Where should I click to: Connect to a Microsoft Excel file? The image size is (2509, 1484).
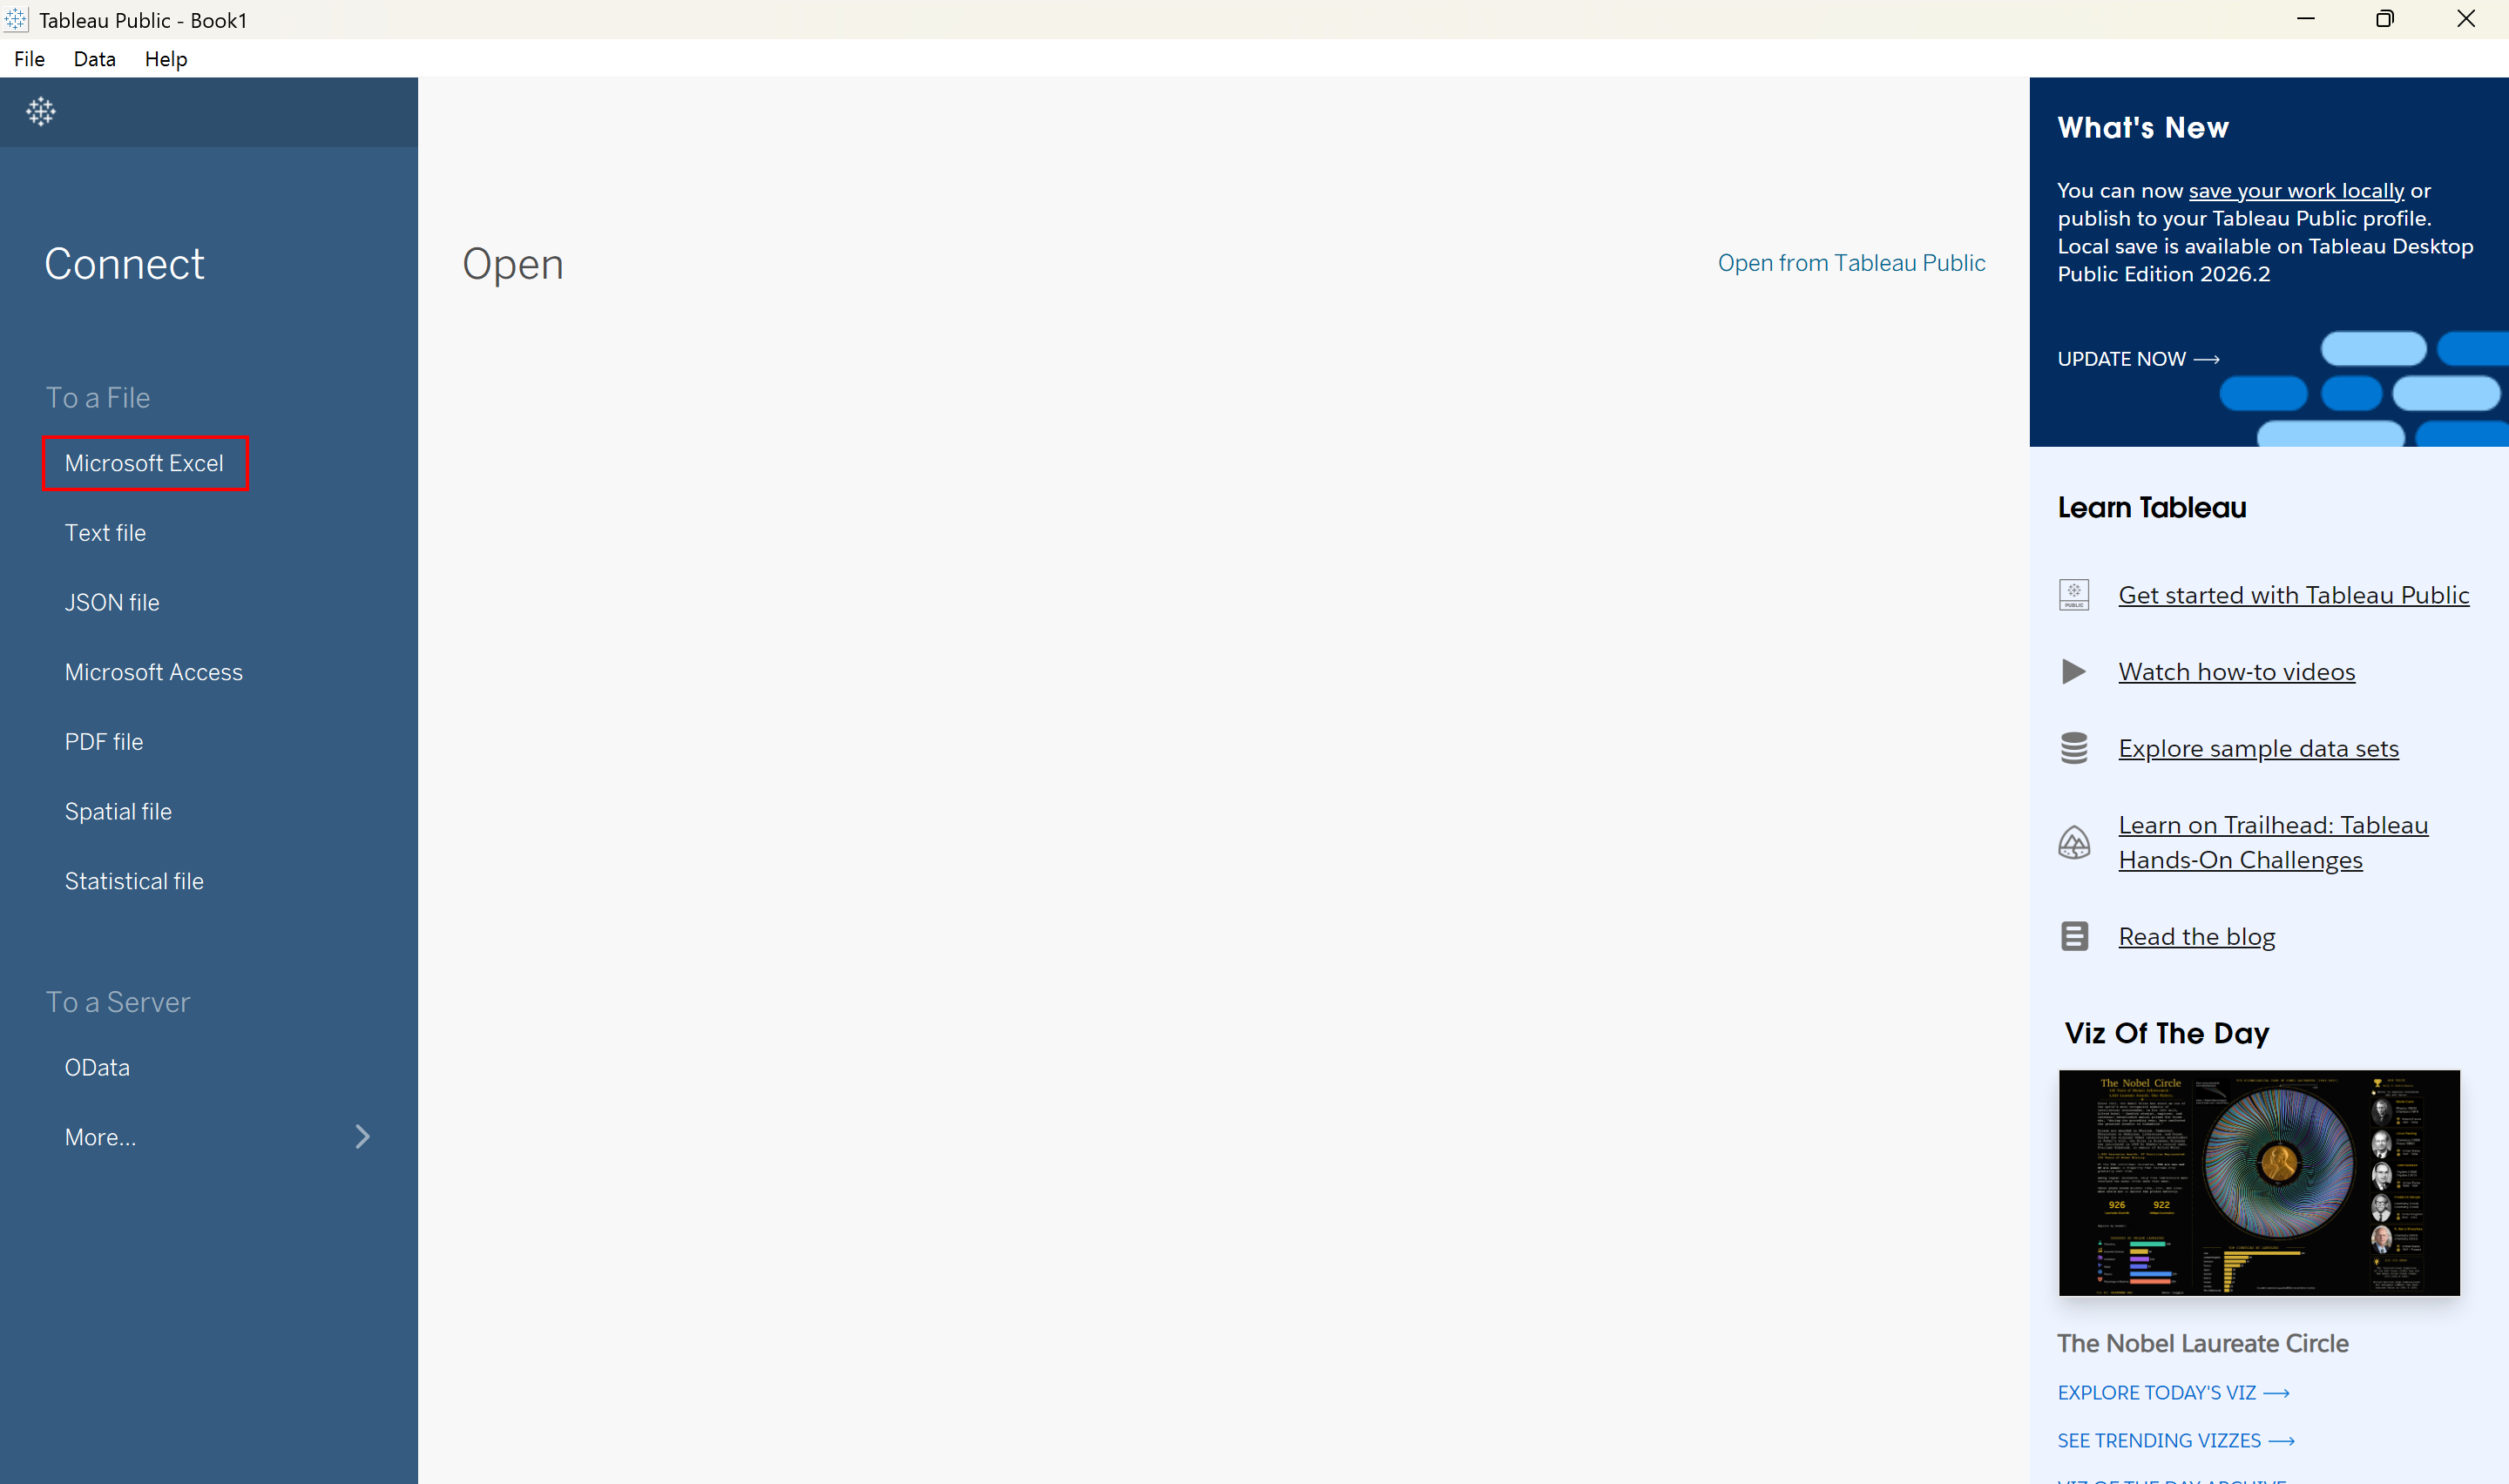145,463
